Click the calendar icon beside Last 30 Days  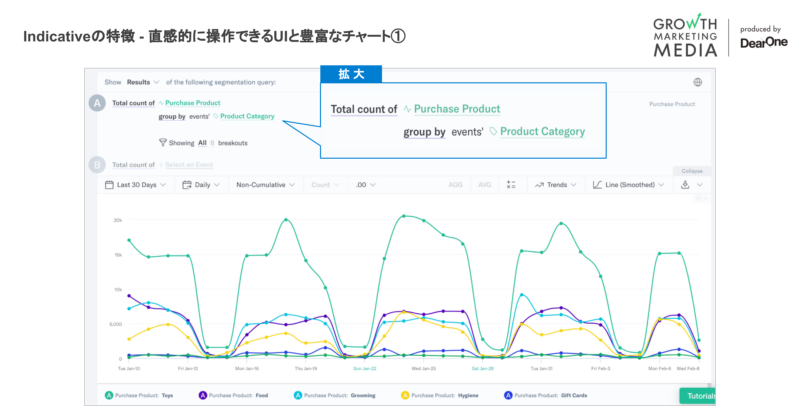click(109, 185)
